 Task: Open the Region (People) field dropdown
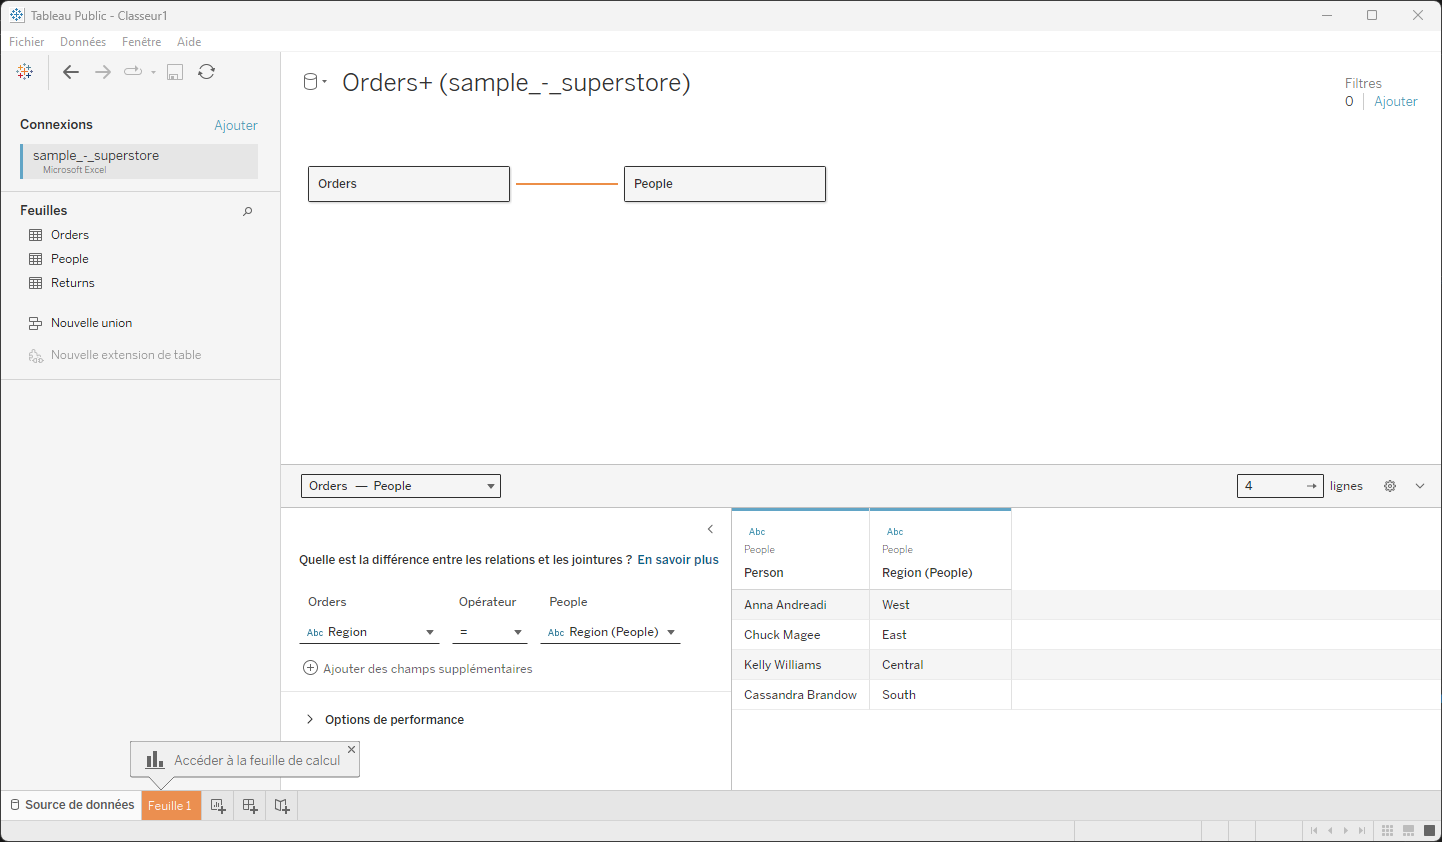click(x=611, y=632)
